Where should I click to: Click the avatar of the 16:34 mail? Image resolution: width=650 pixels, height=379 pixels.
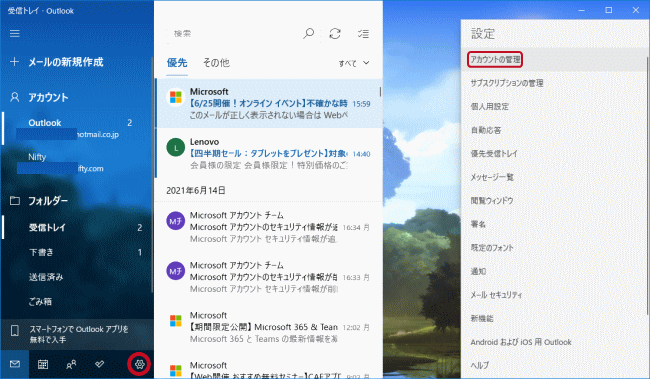pos(175,221)
